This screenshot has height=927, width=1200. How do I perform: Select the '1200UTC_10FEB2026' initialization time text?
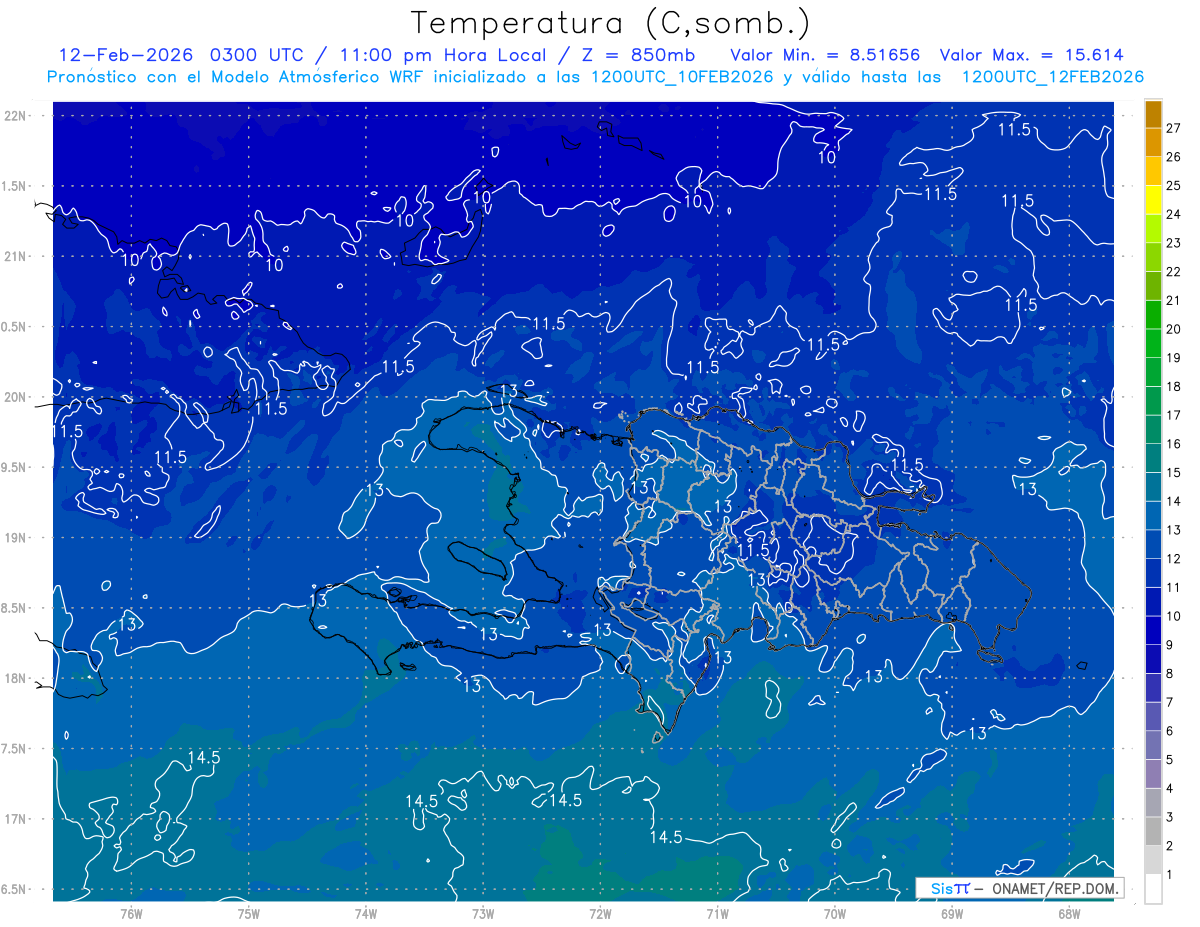tap(683, 77)
